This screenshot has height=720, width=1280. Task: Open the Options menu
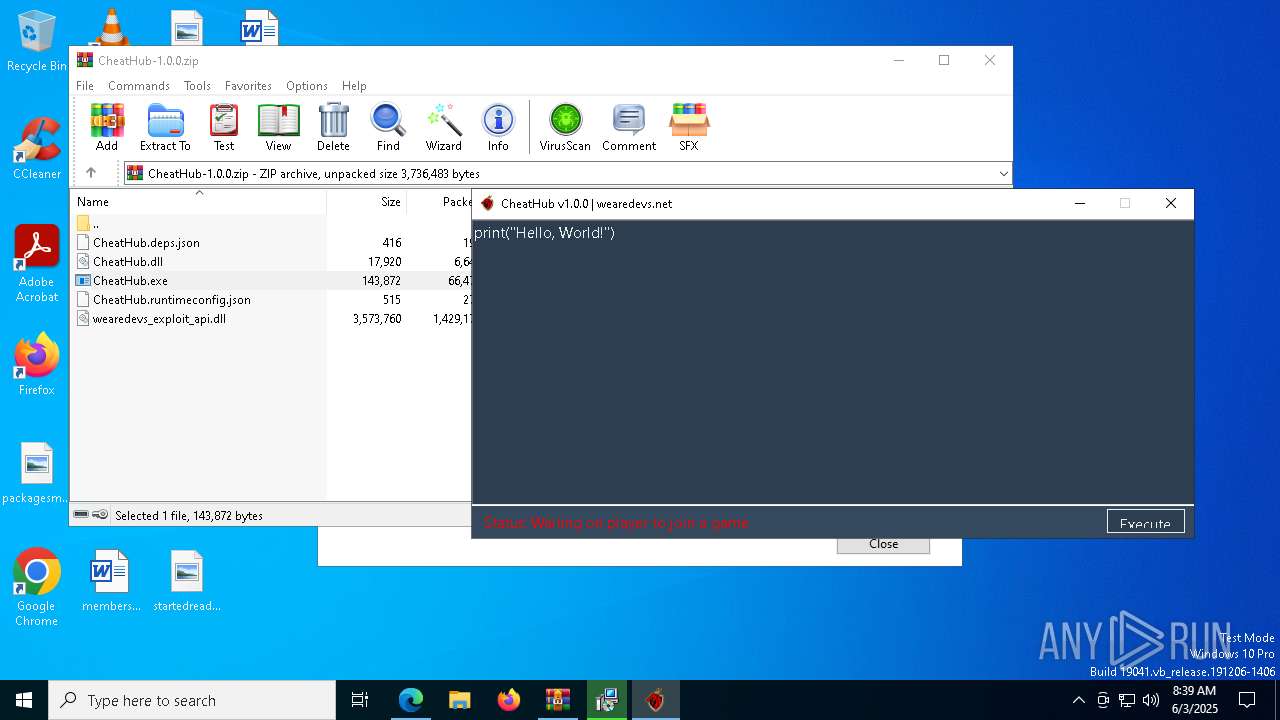[307, 86]
